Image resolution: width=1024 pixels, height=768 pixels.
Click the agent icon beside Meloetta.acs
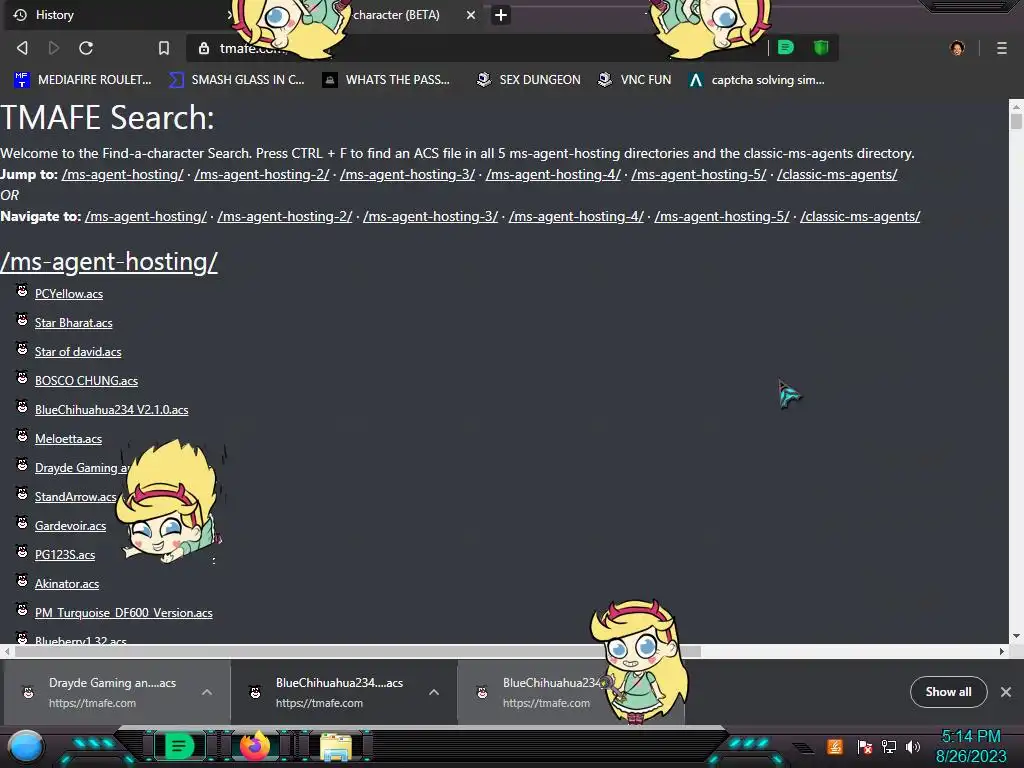(22, 435)
